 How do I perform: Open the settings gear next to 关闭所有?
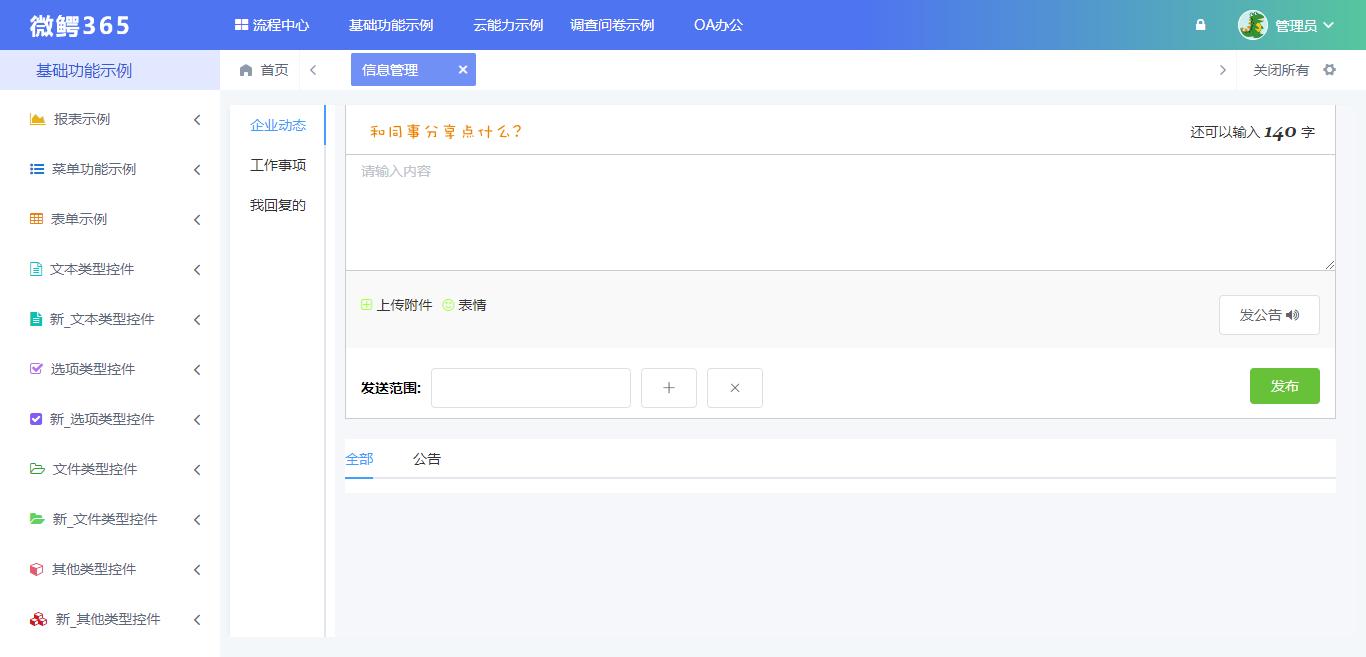[1329, 70]
